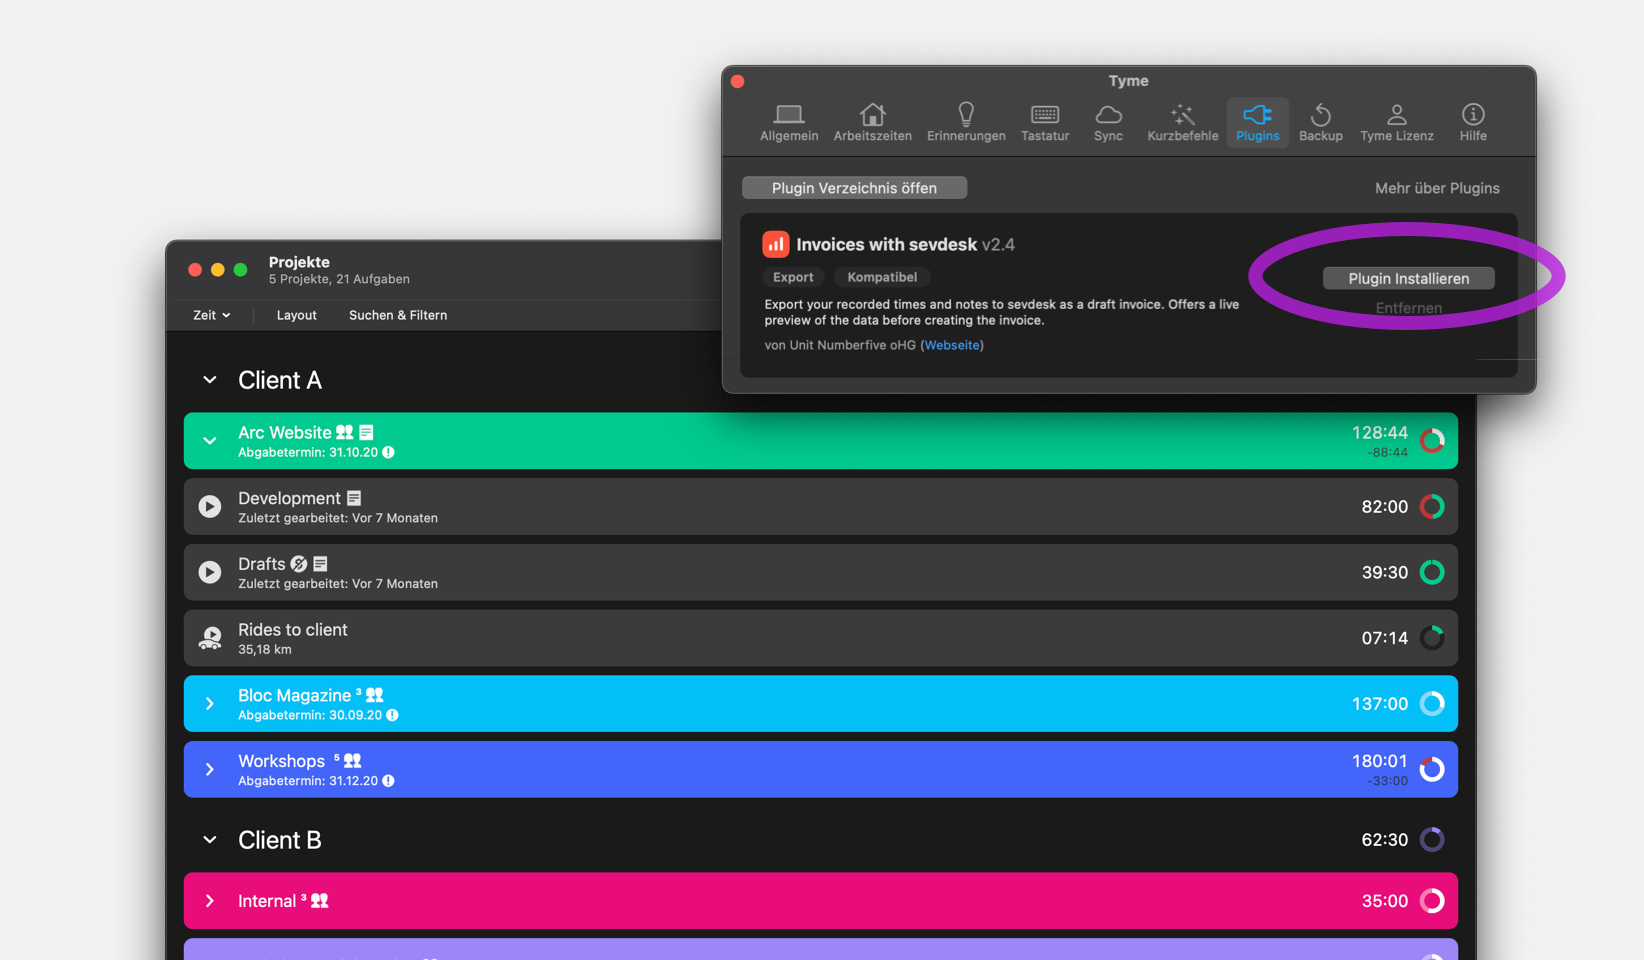Open the notes icon on Development task

tap(354, 498)
